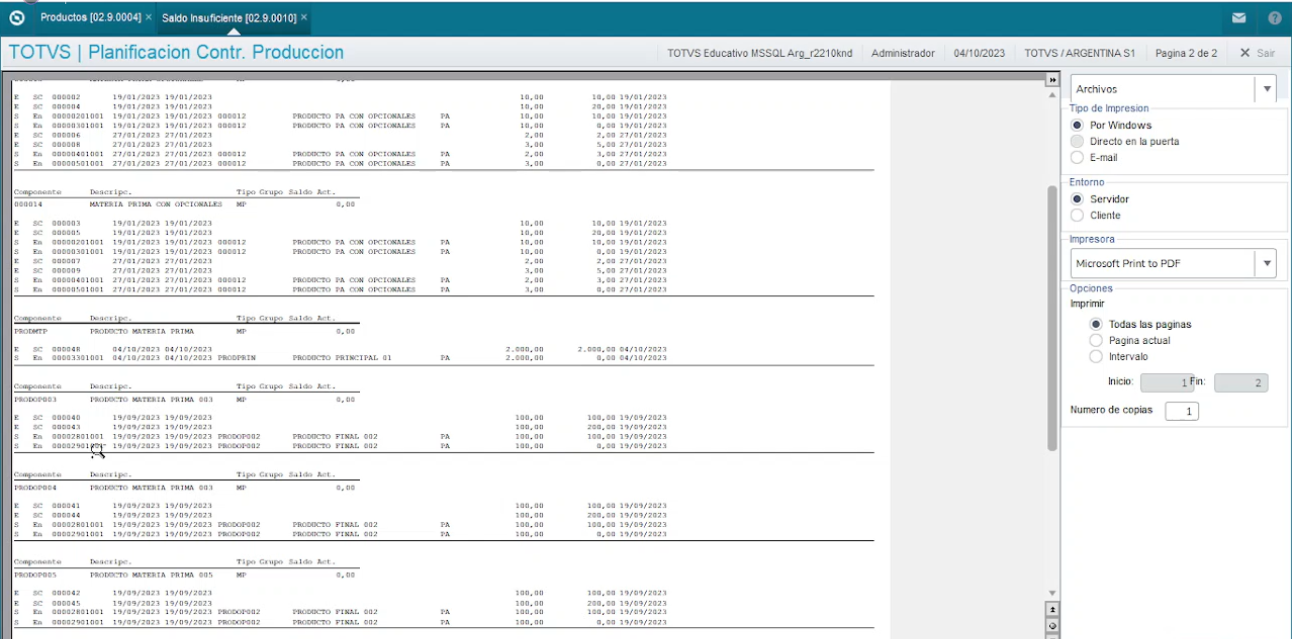Image resolution: width=1292 pixels, height=639 pixels.
Task: Click Tipo de Impresion group label
Action: (x=1109, y=108)
